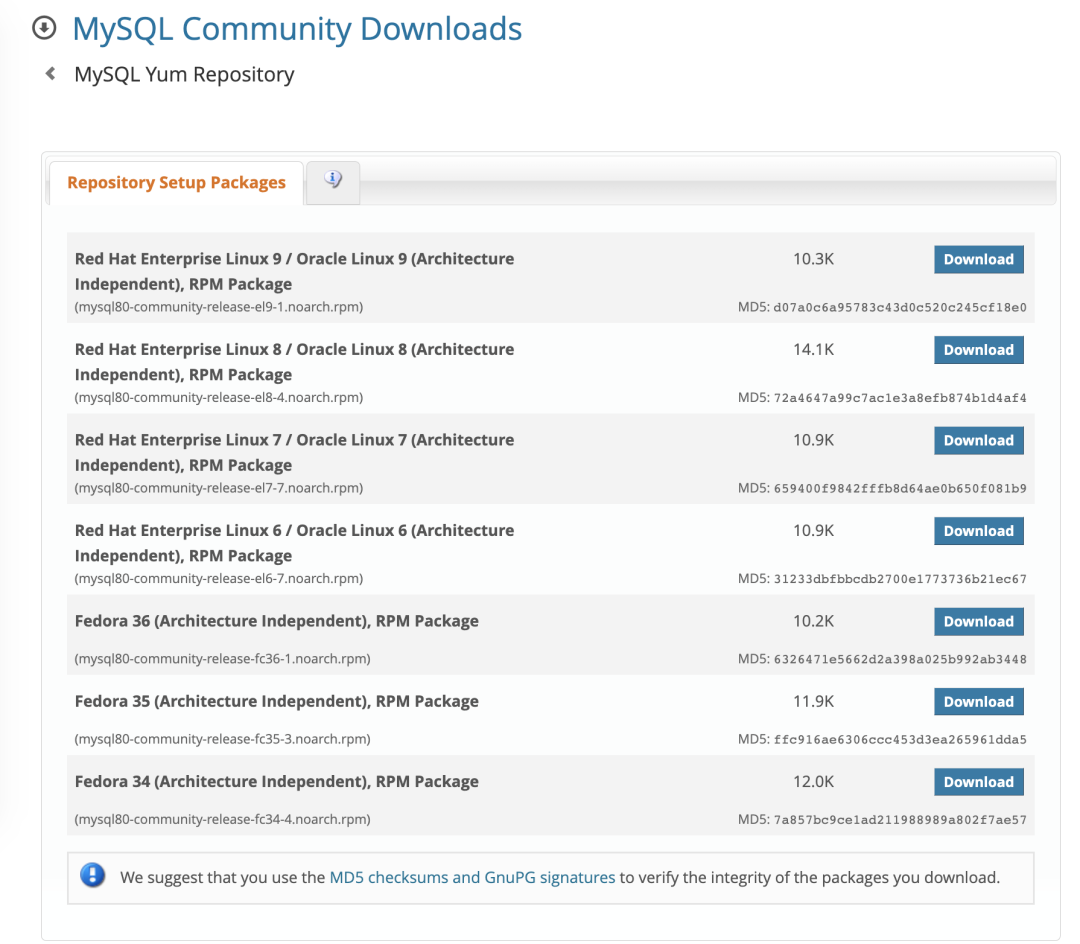Click the 10.2K file size value
The height and width of the screenshot is (944, 1080).
point(813,621)
